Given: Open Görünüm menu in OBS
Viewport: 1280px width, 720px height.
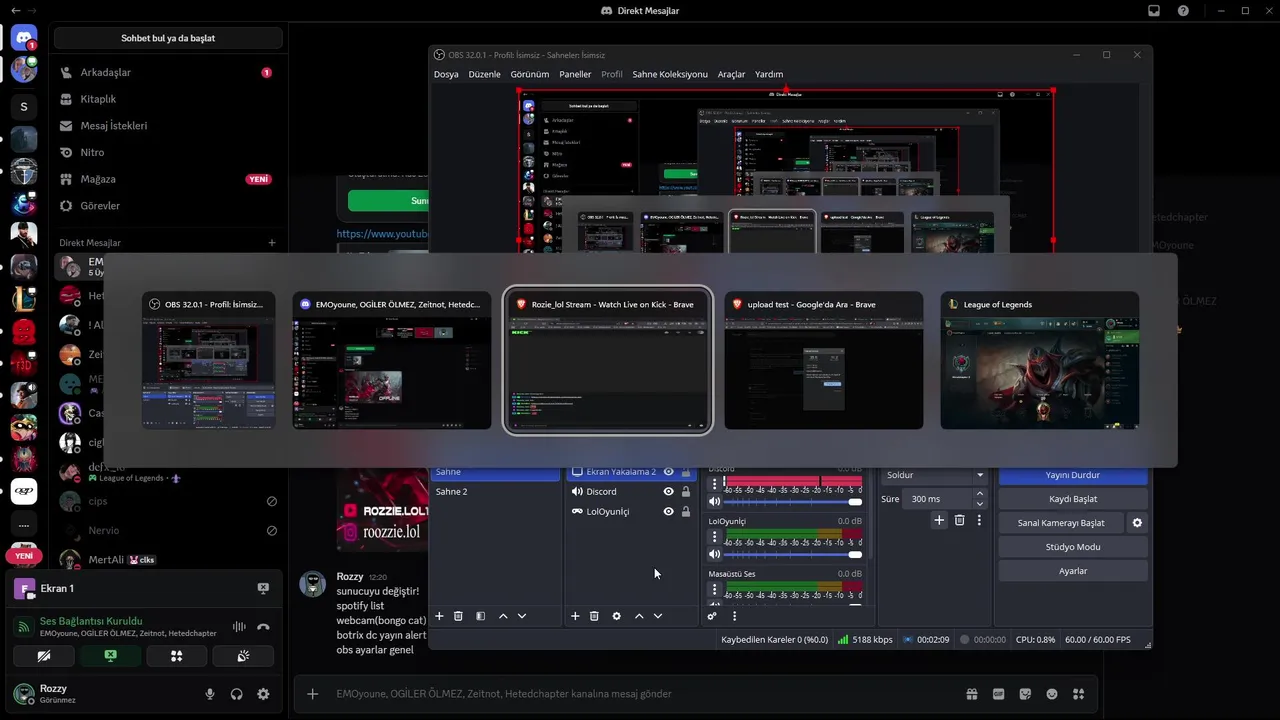Looking at the screenshot, I should click(530, 74).
